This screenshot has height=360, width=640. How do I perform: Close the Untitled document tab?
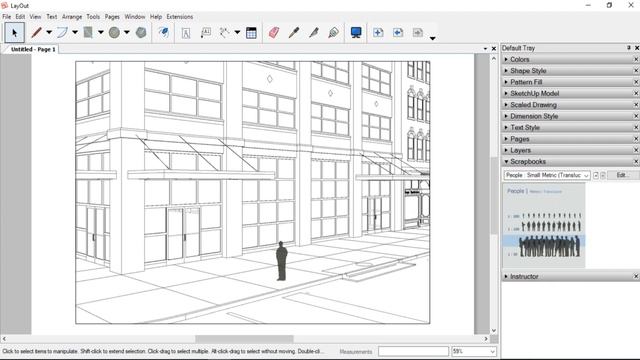(494, 49)
